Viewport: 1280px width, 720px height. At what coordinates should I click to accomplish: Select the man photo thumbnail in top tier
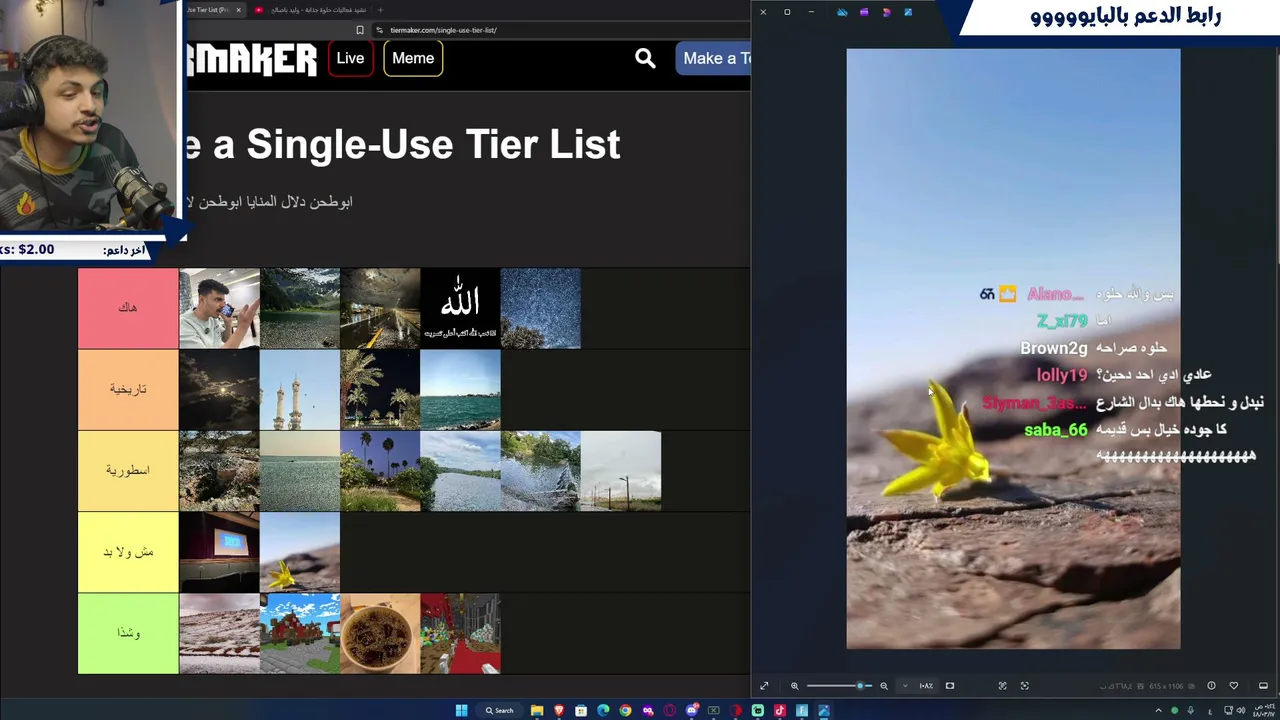point(220,308)
